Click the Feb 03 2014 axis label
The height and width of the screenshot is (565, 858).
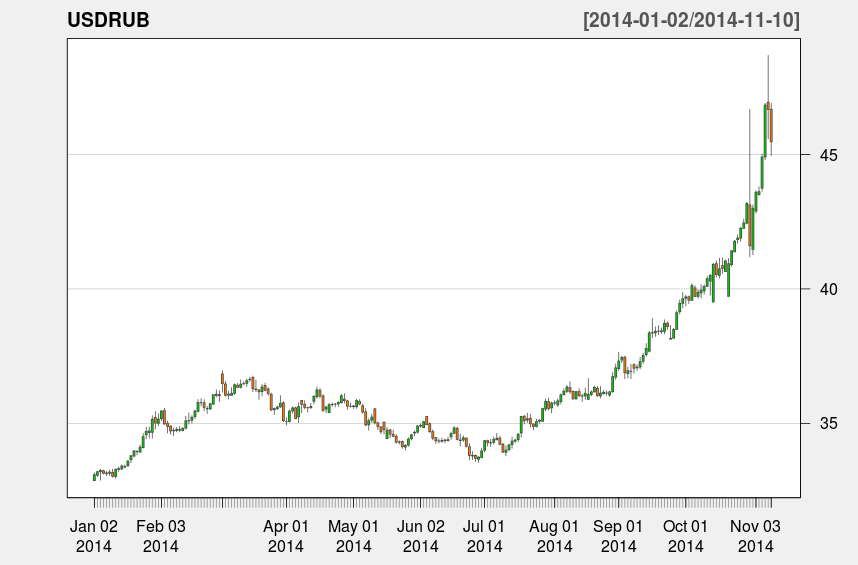[x=161, y=536]
